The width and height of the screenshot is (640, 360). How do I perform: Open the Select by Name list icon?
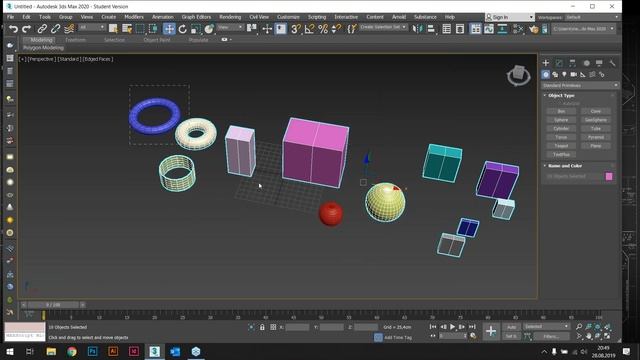click(x=127, y=29)
